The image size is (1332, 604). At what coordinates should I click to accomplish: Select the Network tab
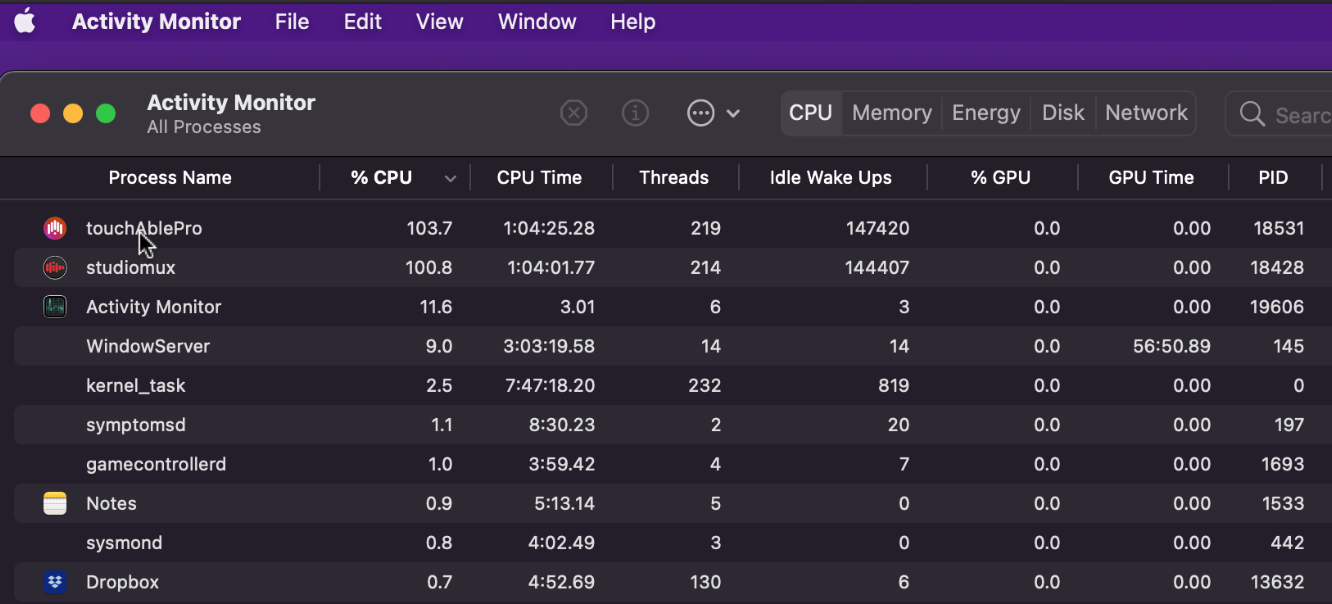tap(1146, 113)
